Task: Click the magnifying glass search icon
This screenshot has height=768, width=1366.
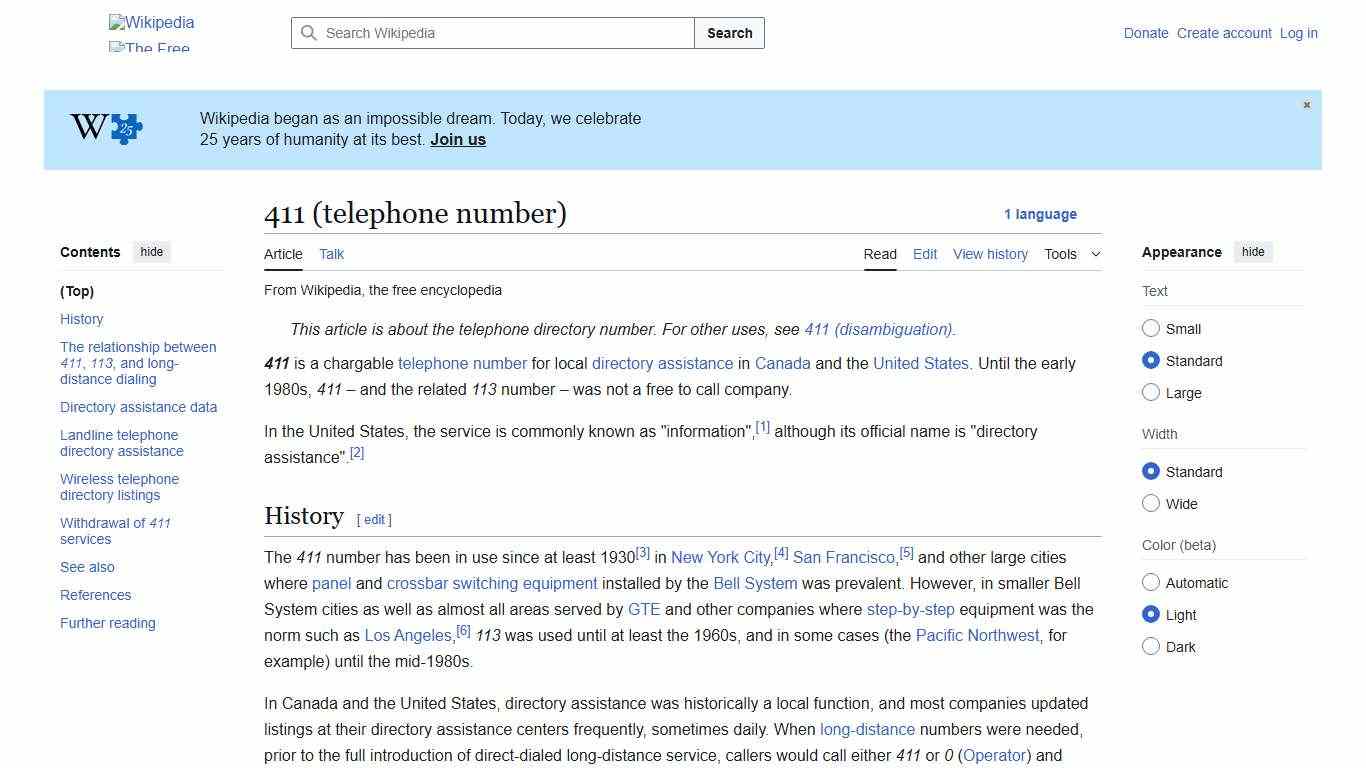Action: tap(309, 33)
